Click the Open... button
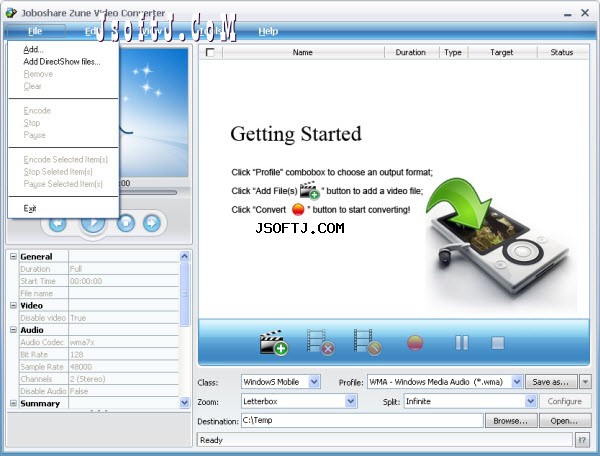This screenshot has height=456, width=600. 564,421
